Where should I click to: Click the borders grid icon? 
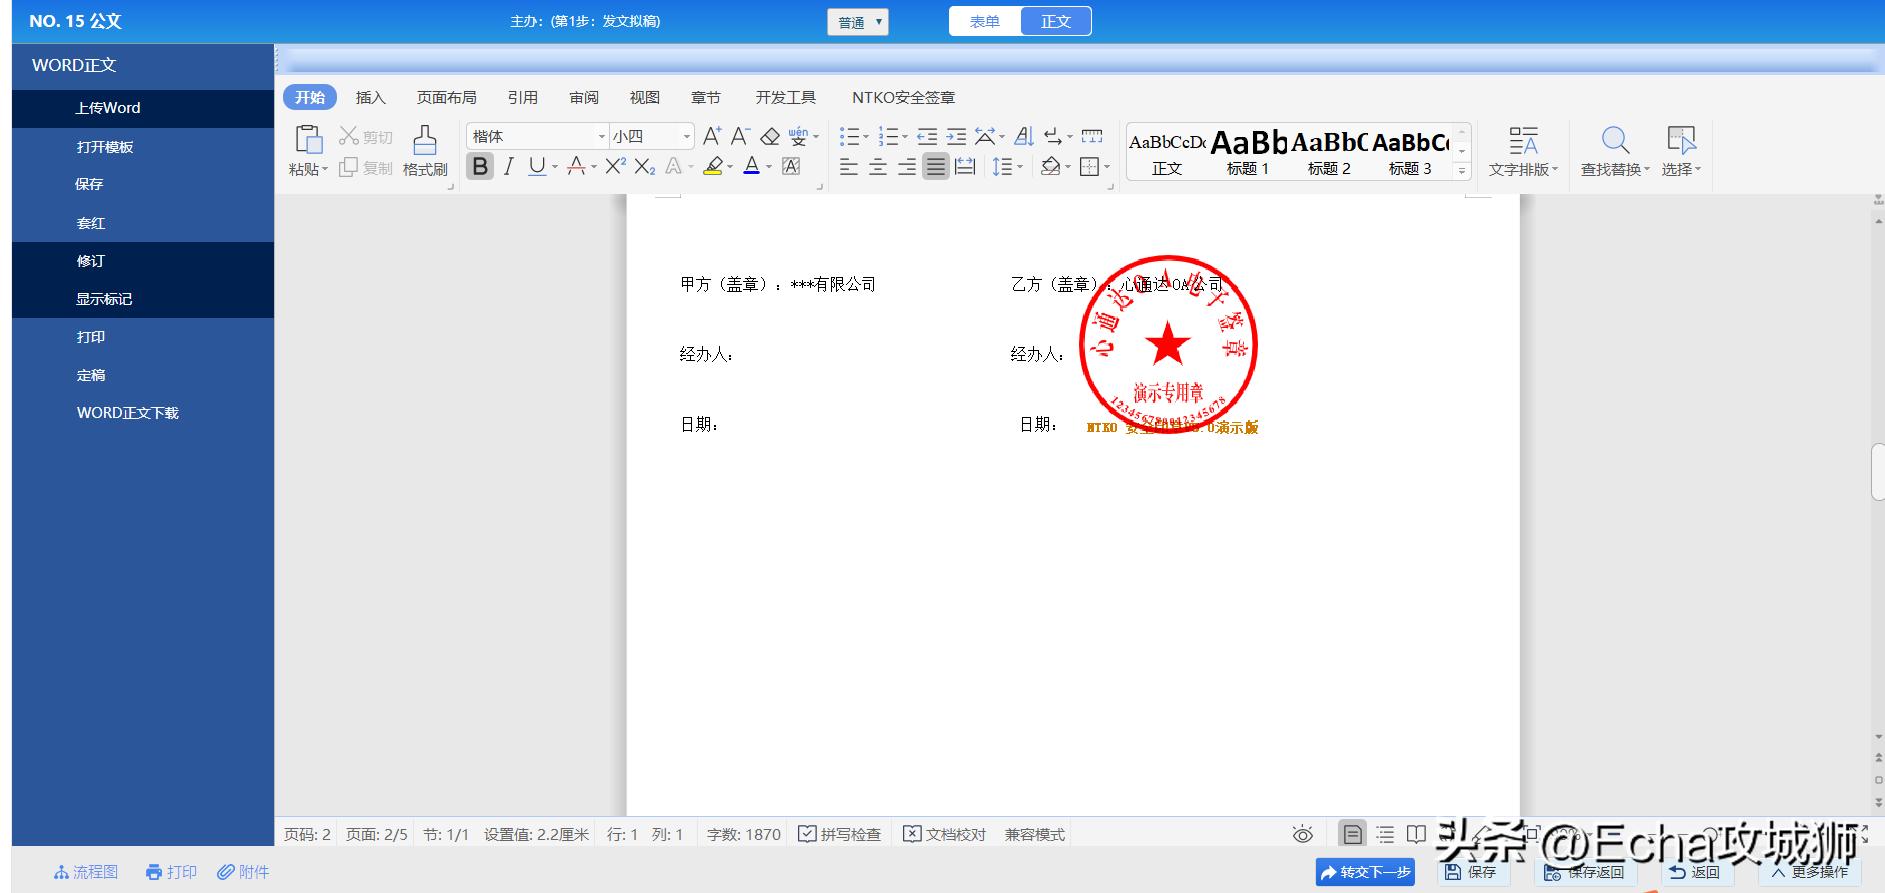[1090, 166]
